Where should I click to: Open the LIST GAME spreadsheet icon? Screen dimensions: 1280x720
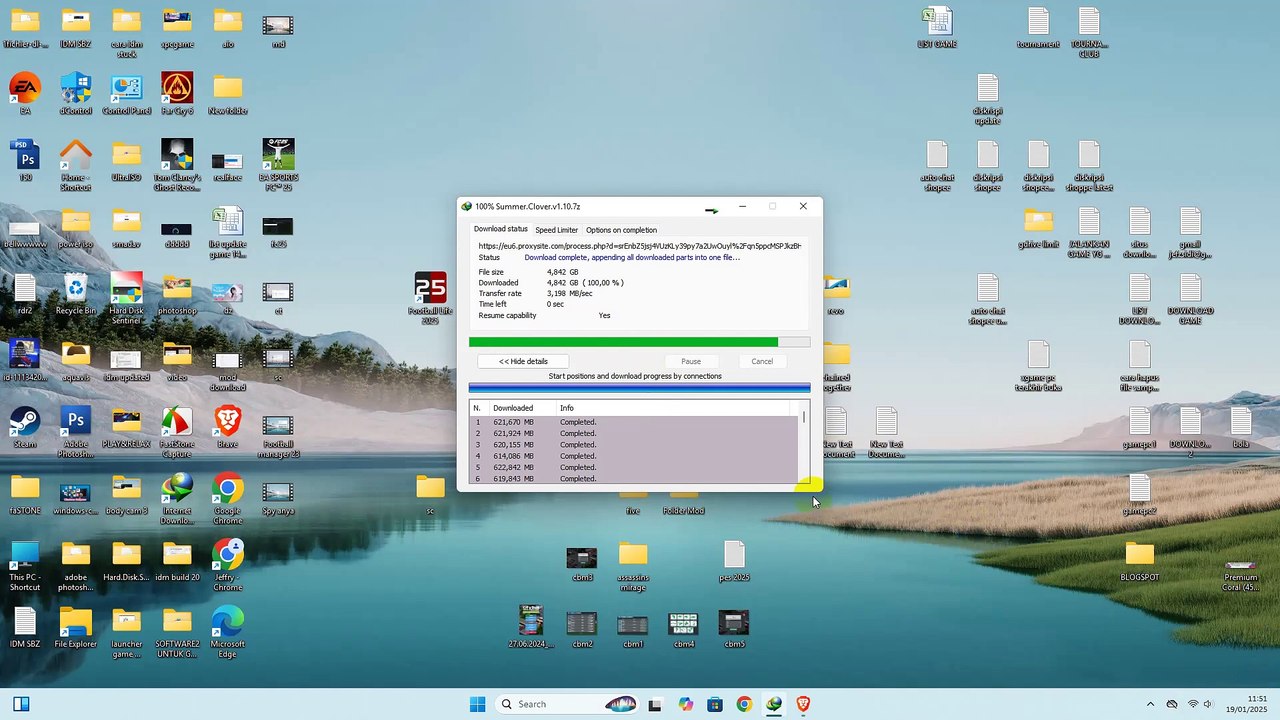pos(937,27)
